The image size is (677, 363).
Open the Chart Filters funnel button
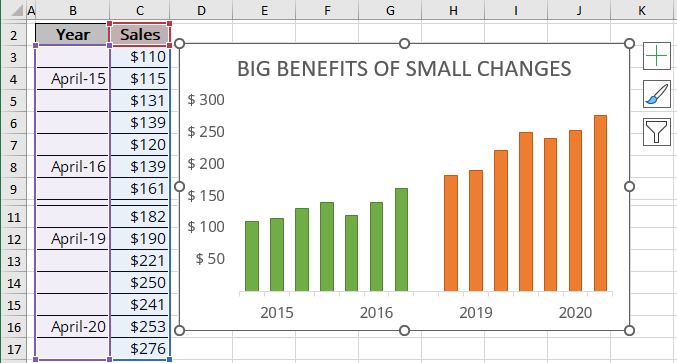(657, 132)
